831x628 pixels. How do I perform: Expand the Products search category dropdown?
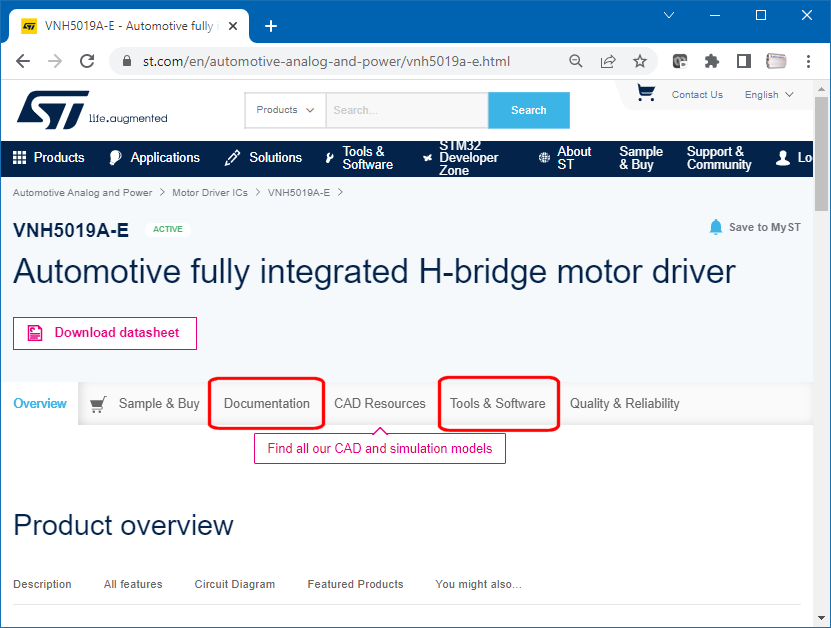click(285, 110)
